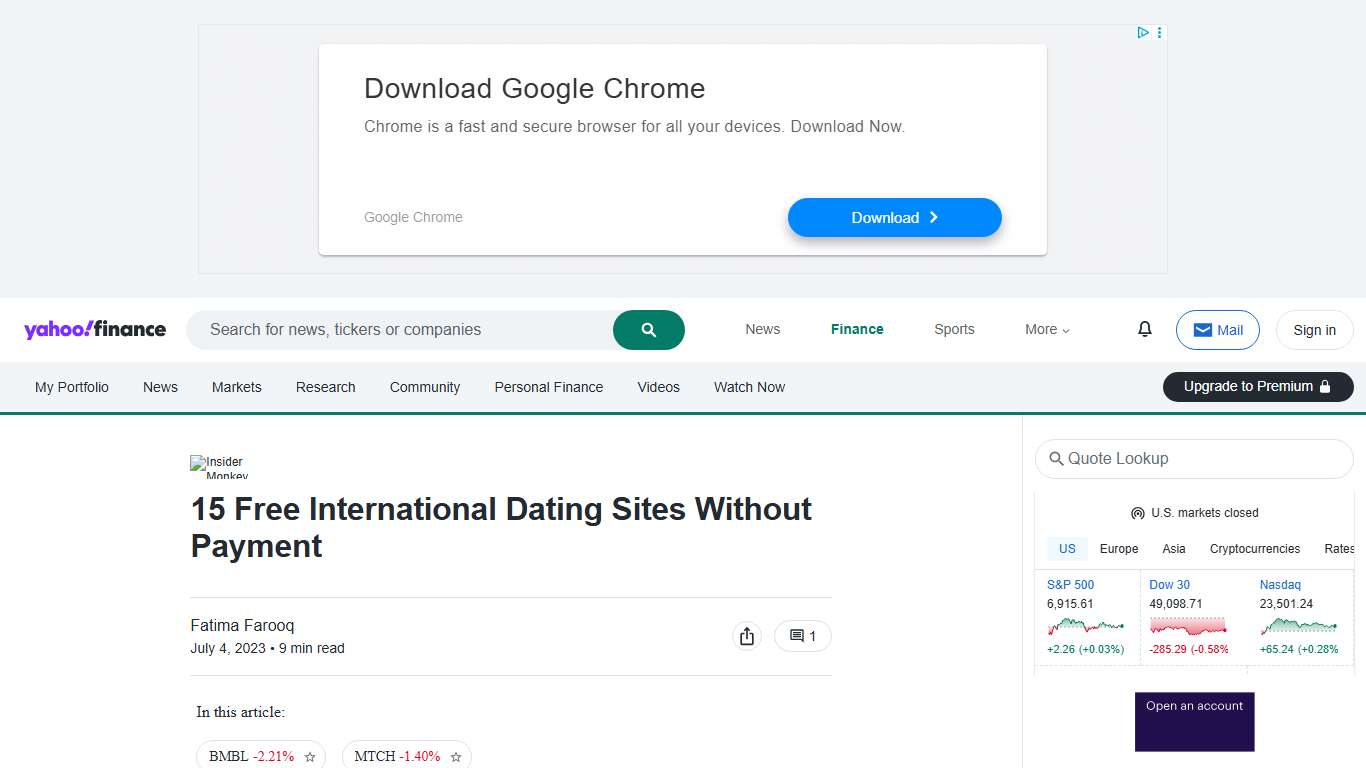1366x768 pixels.
Task: Share the article via the share icon
Action: pyautogui.click(x=746, y=635)
